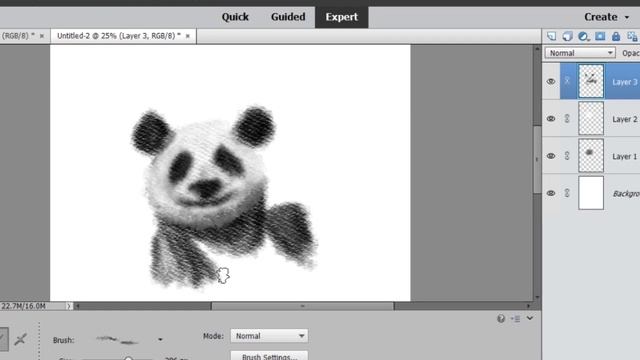Lock all pixels of layer
Image resolution: width=640 pixels, height=360 pixels.
616,36
